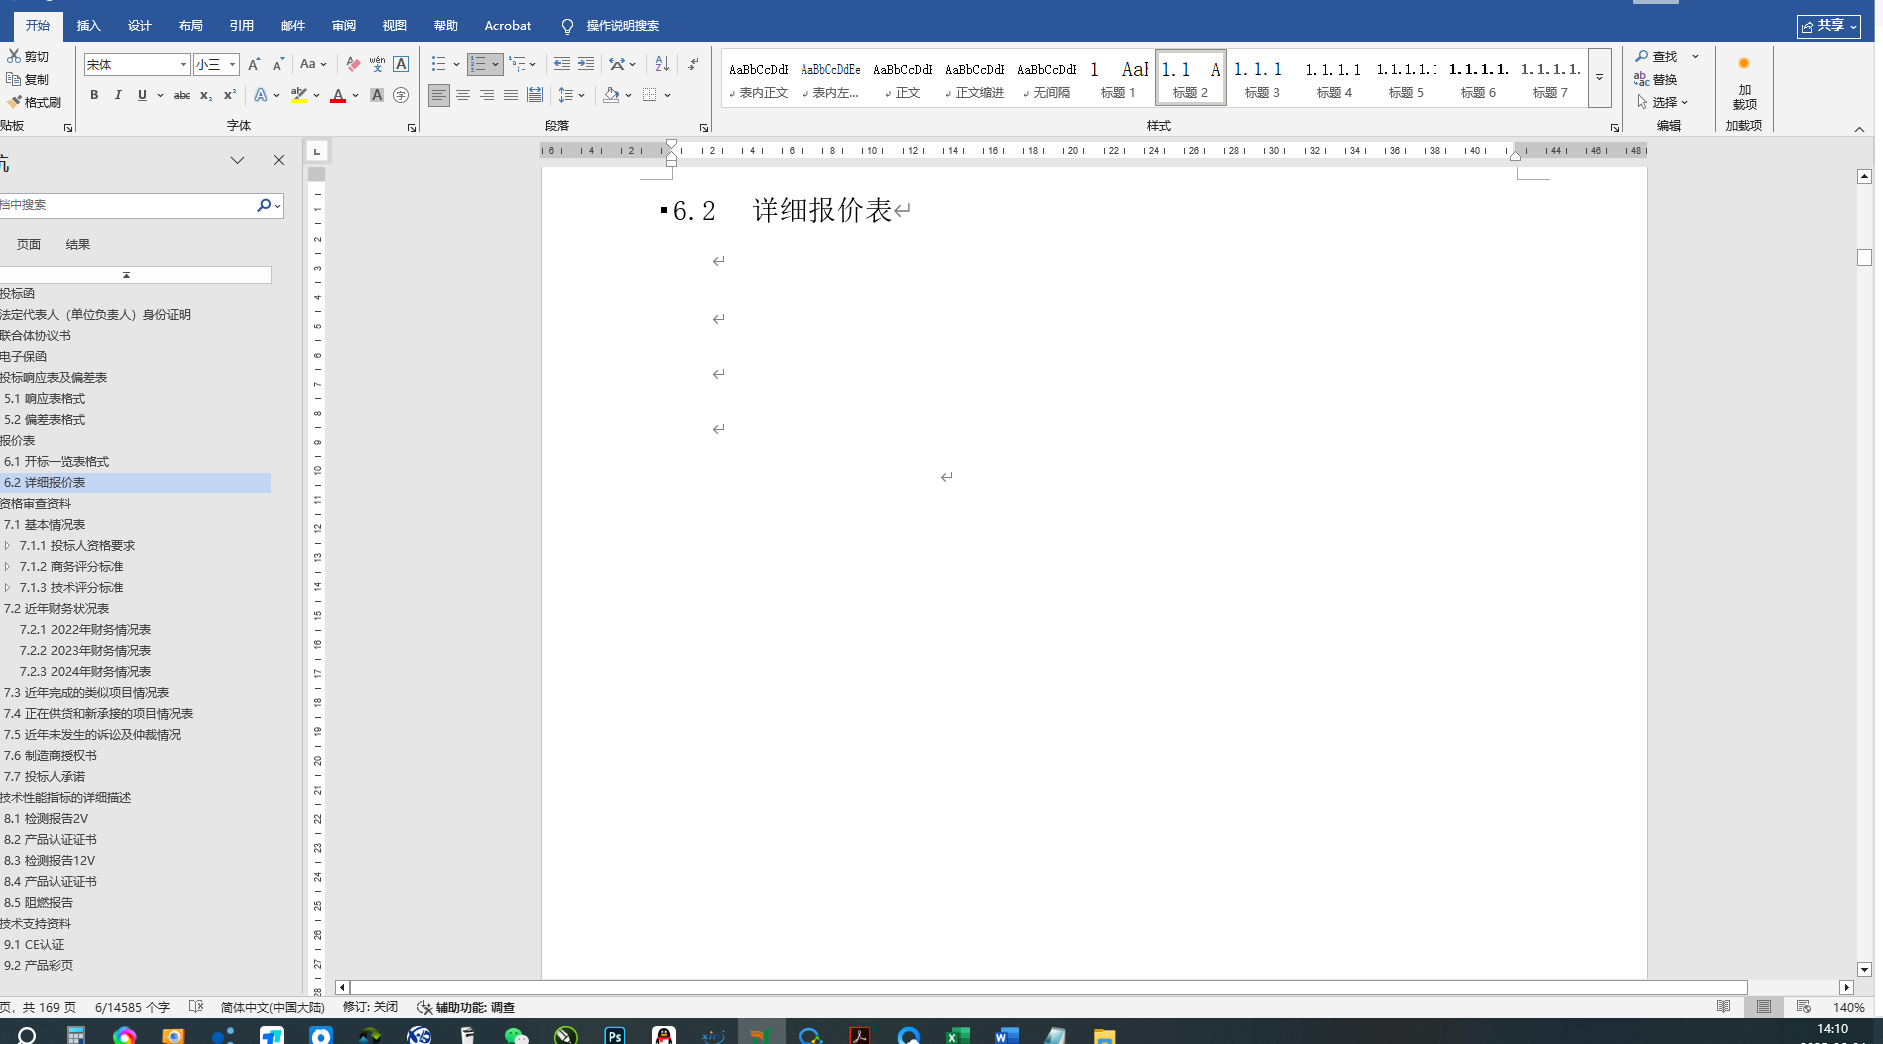Expand the 7.1.3 技术评分标准 heading

(x=8, y=587)
